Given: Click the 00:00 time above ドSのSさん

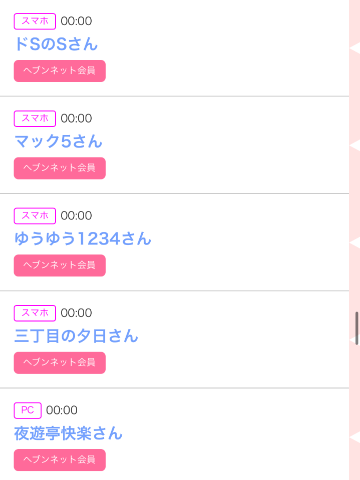Looking at the screenshot, I should point(76,21).
